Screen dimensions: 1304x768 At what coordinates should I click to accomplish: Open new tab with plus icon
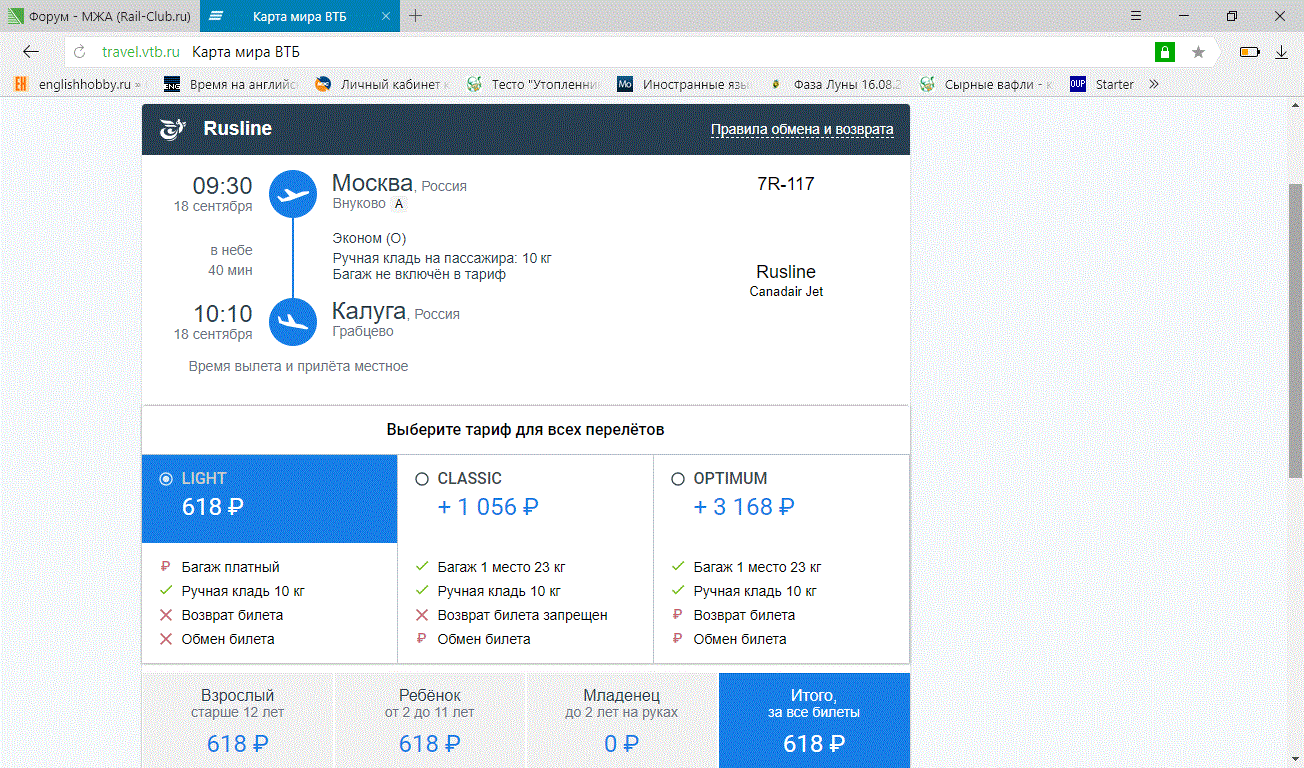(x=416, y=16)
